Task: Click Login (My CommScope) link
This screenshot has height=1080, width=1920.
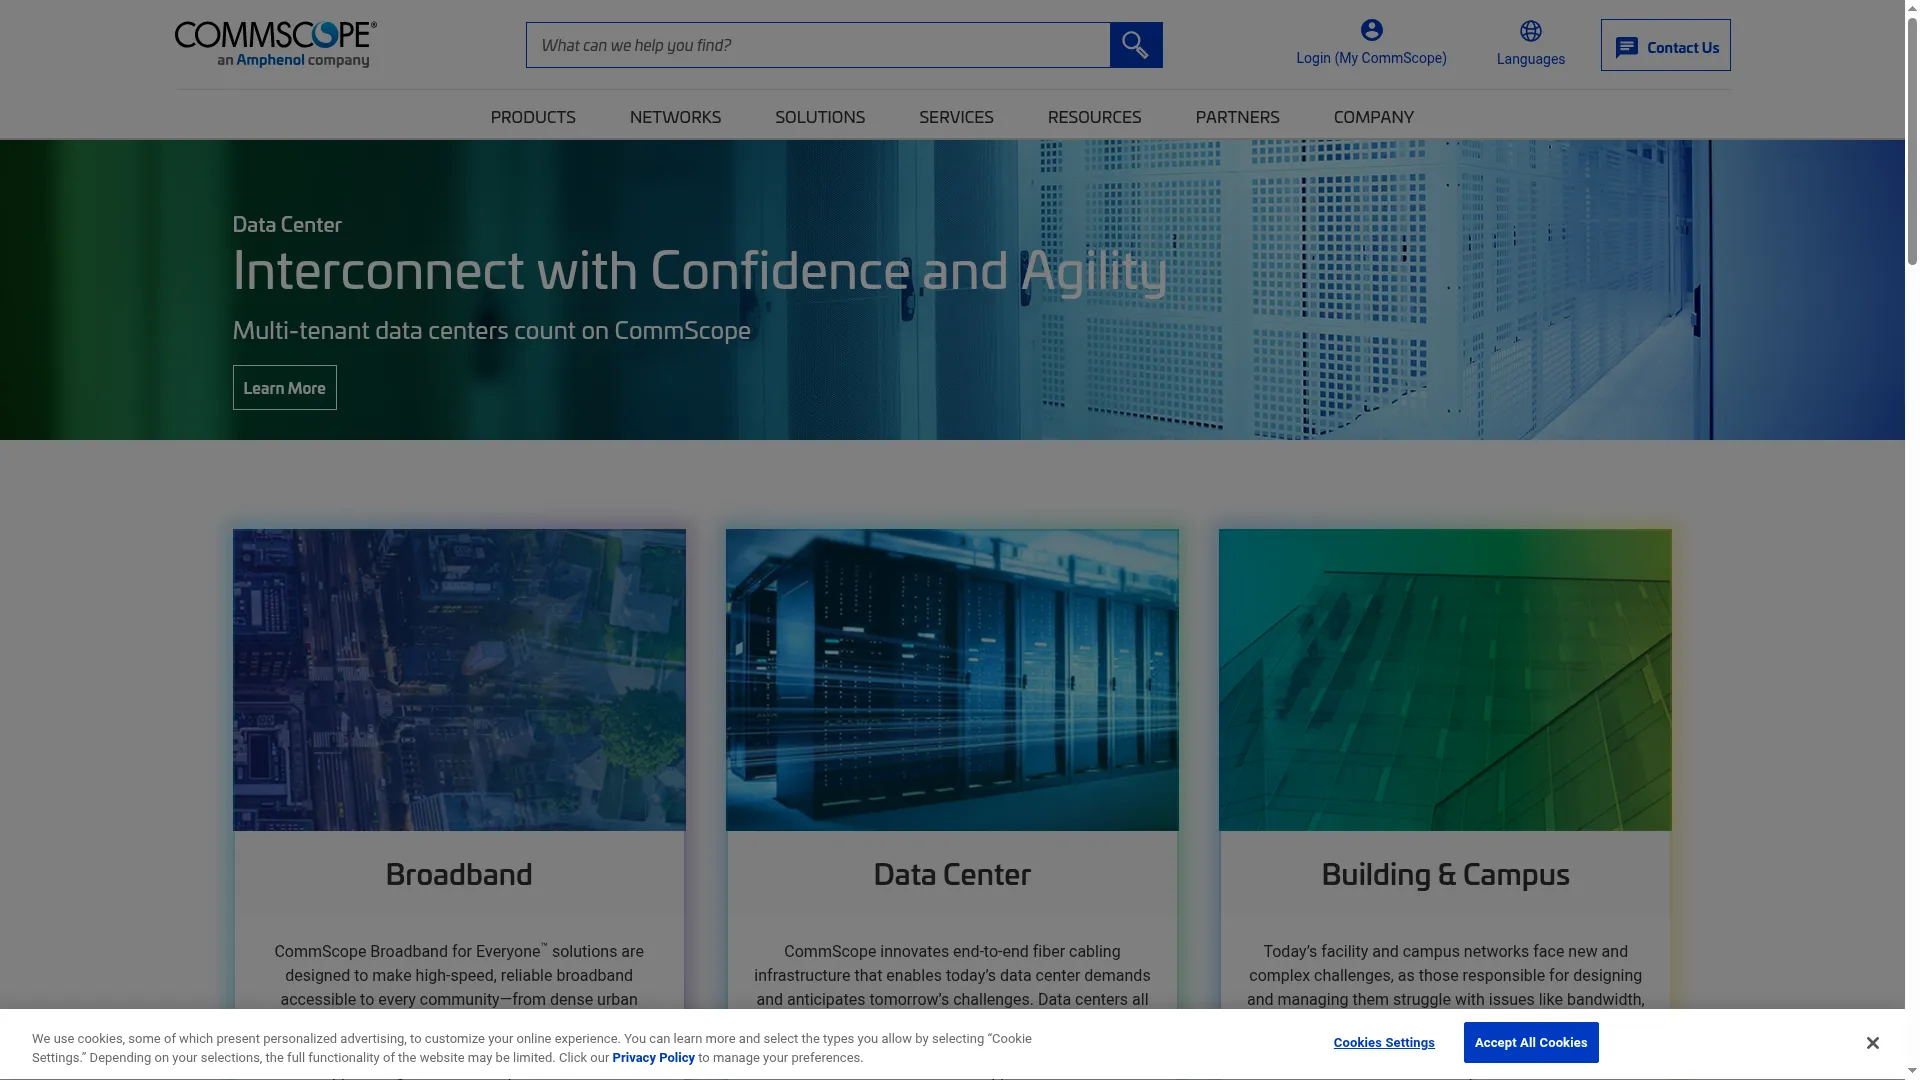Action: [x=1371, y=58]
